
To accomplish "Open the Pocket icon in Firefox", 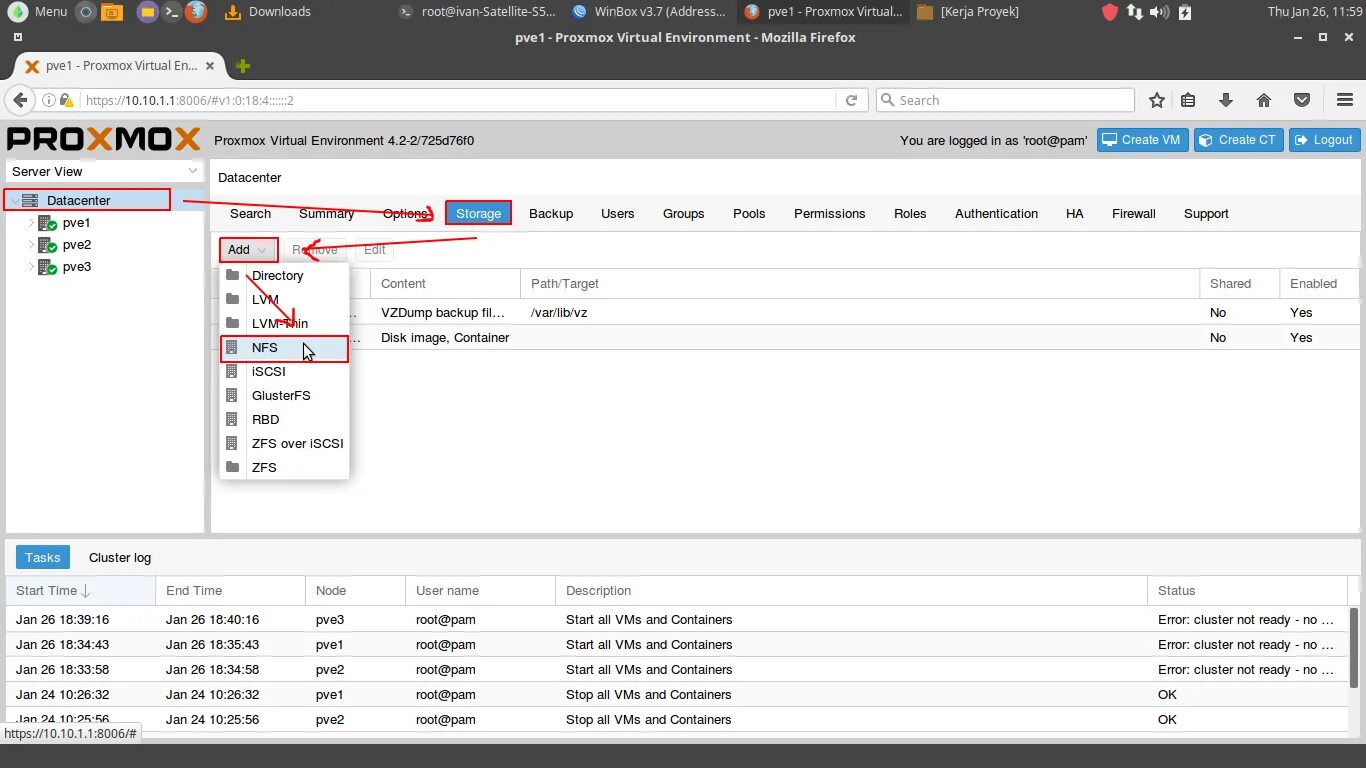I will 1302,100.
